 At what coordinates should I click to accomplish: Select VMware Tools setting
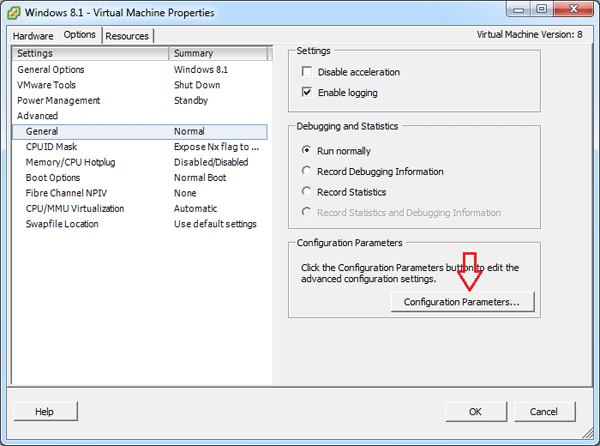pos(46,85)
